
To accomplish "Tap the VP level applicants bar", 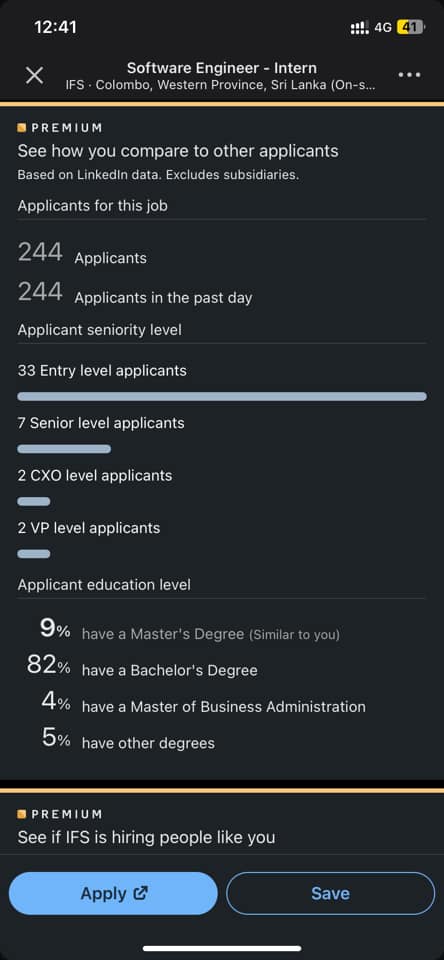I will point(34,554).
